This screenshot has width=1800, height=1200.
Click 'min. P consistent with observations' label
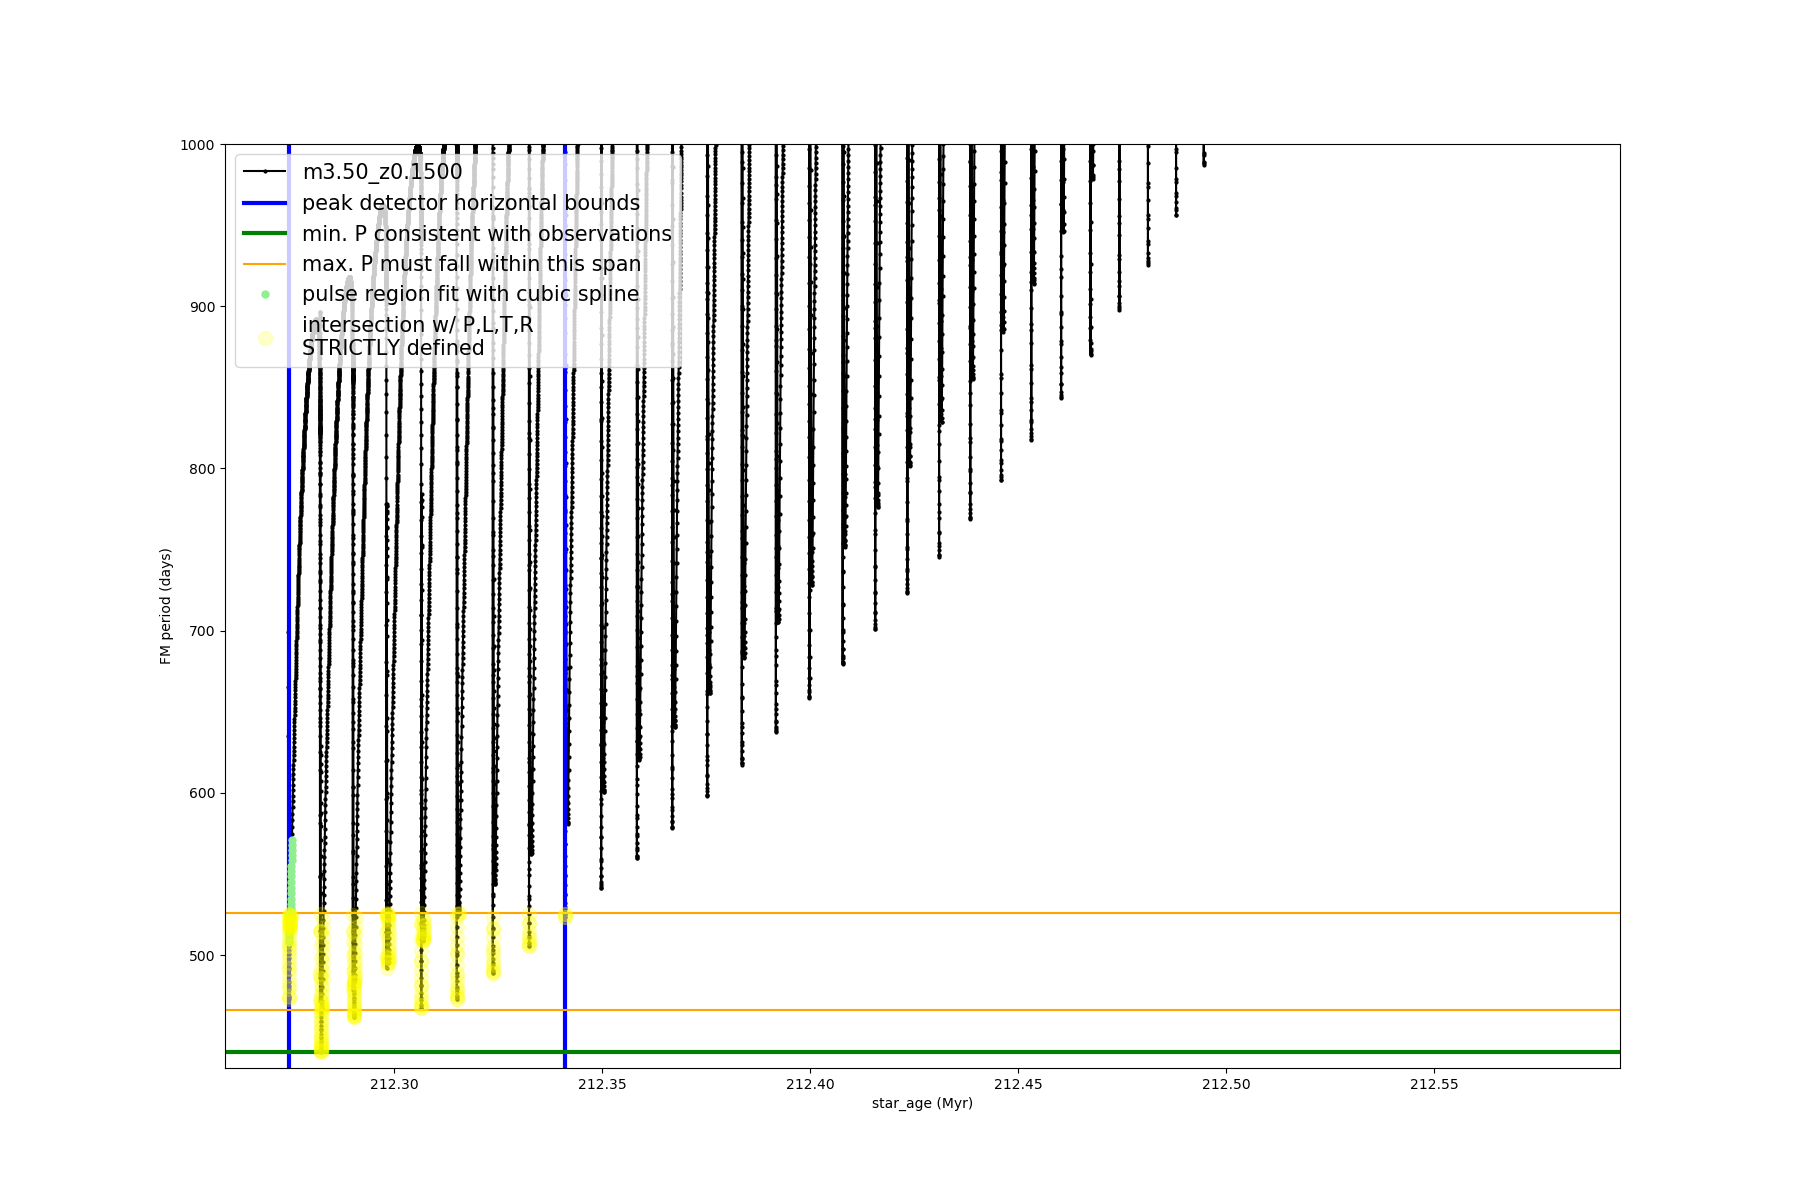(x=486, y=234)
